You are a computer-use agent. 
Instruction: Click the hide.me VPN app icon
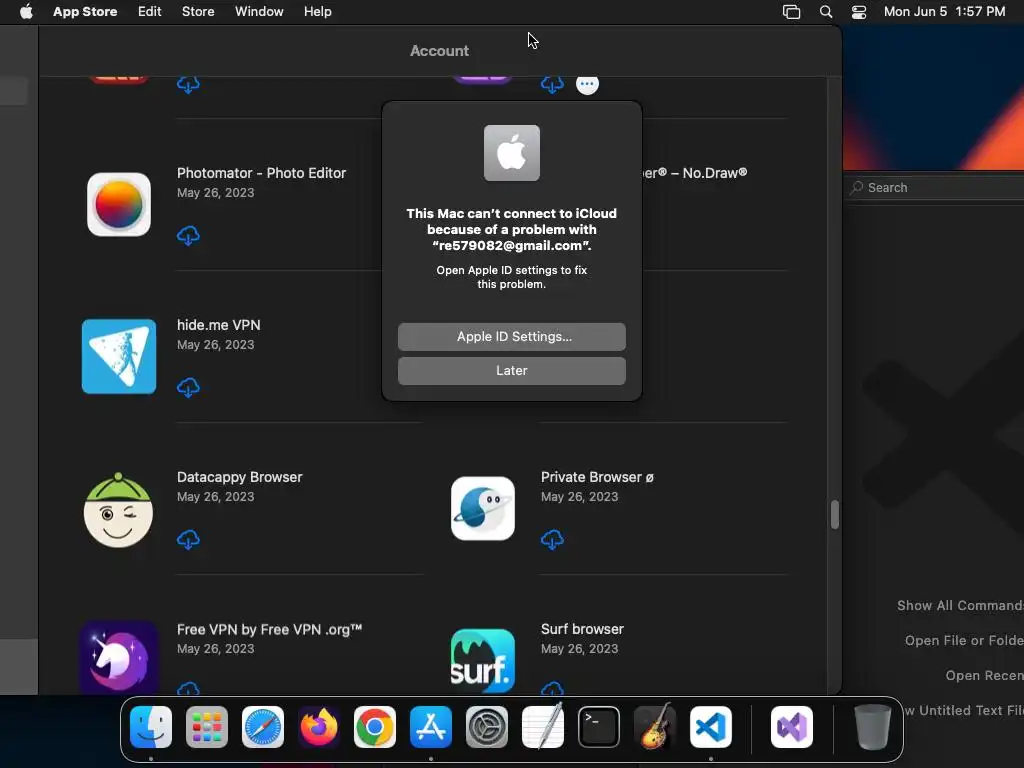119,357
